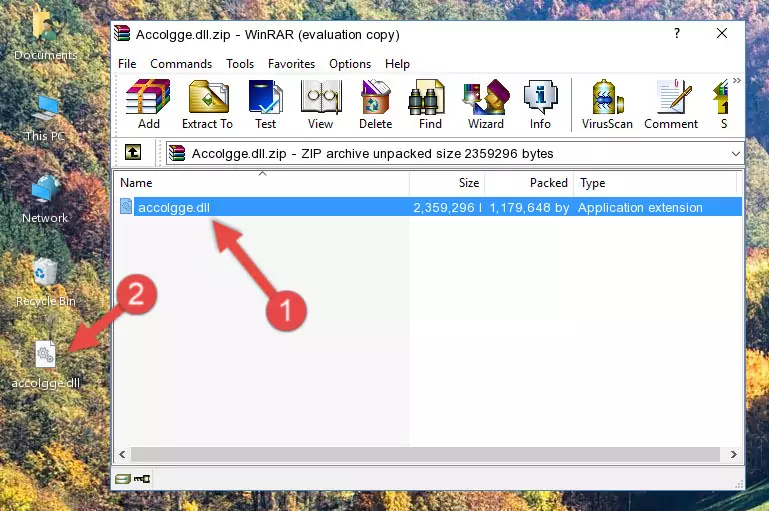This screenshot has width=769, height=511.
Task: Click the Add toolbar icon
Action: coord(148,104)
